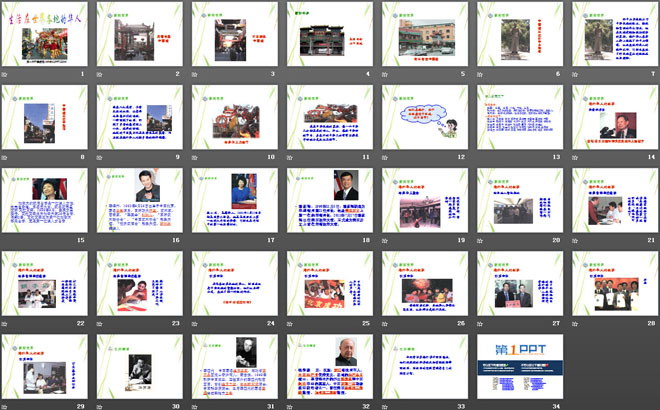Screen dimensions: 660x410
Task: Preview animation via star under slide 3
Action: pos(196,74)
